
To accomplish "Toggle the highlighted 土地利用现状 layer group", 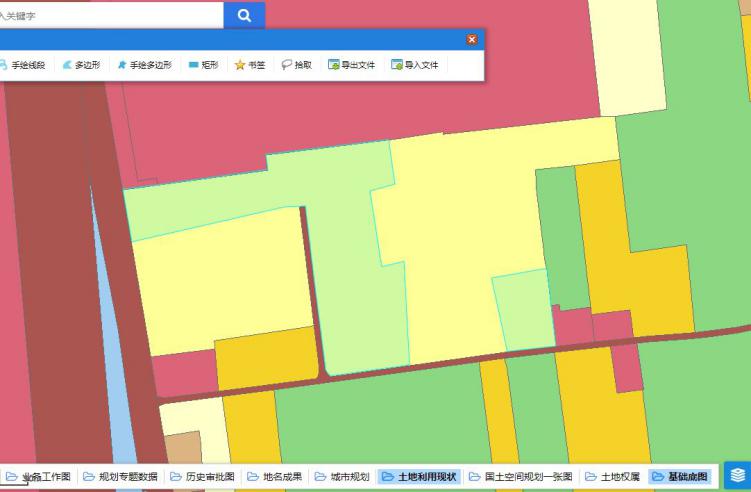I will coord(420,477).
